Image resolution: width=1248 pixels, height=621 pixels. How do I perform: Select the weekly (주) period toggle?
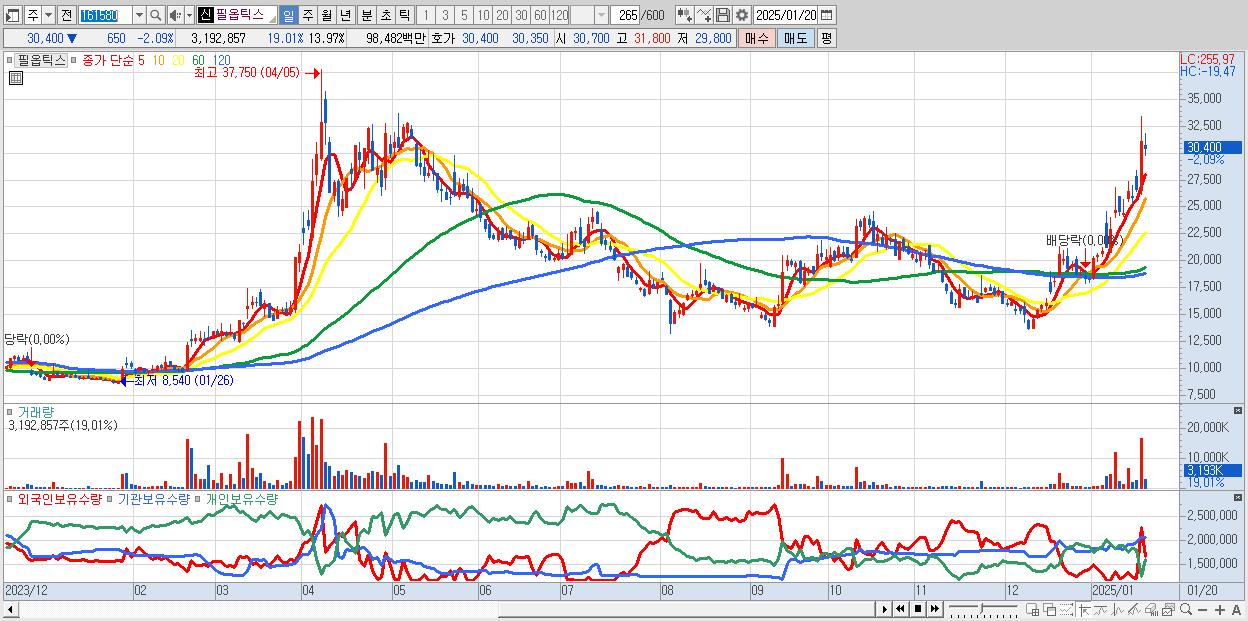pyautogui.click(x=307, y=15)
